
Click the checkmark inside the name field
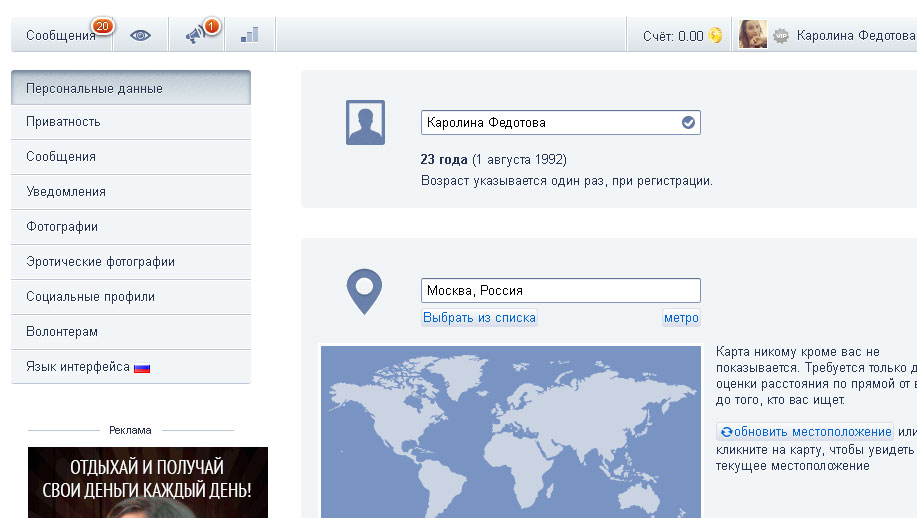click(x=688, y=122)
